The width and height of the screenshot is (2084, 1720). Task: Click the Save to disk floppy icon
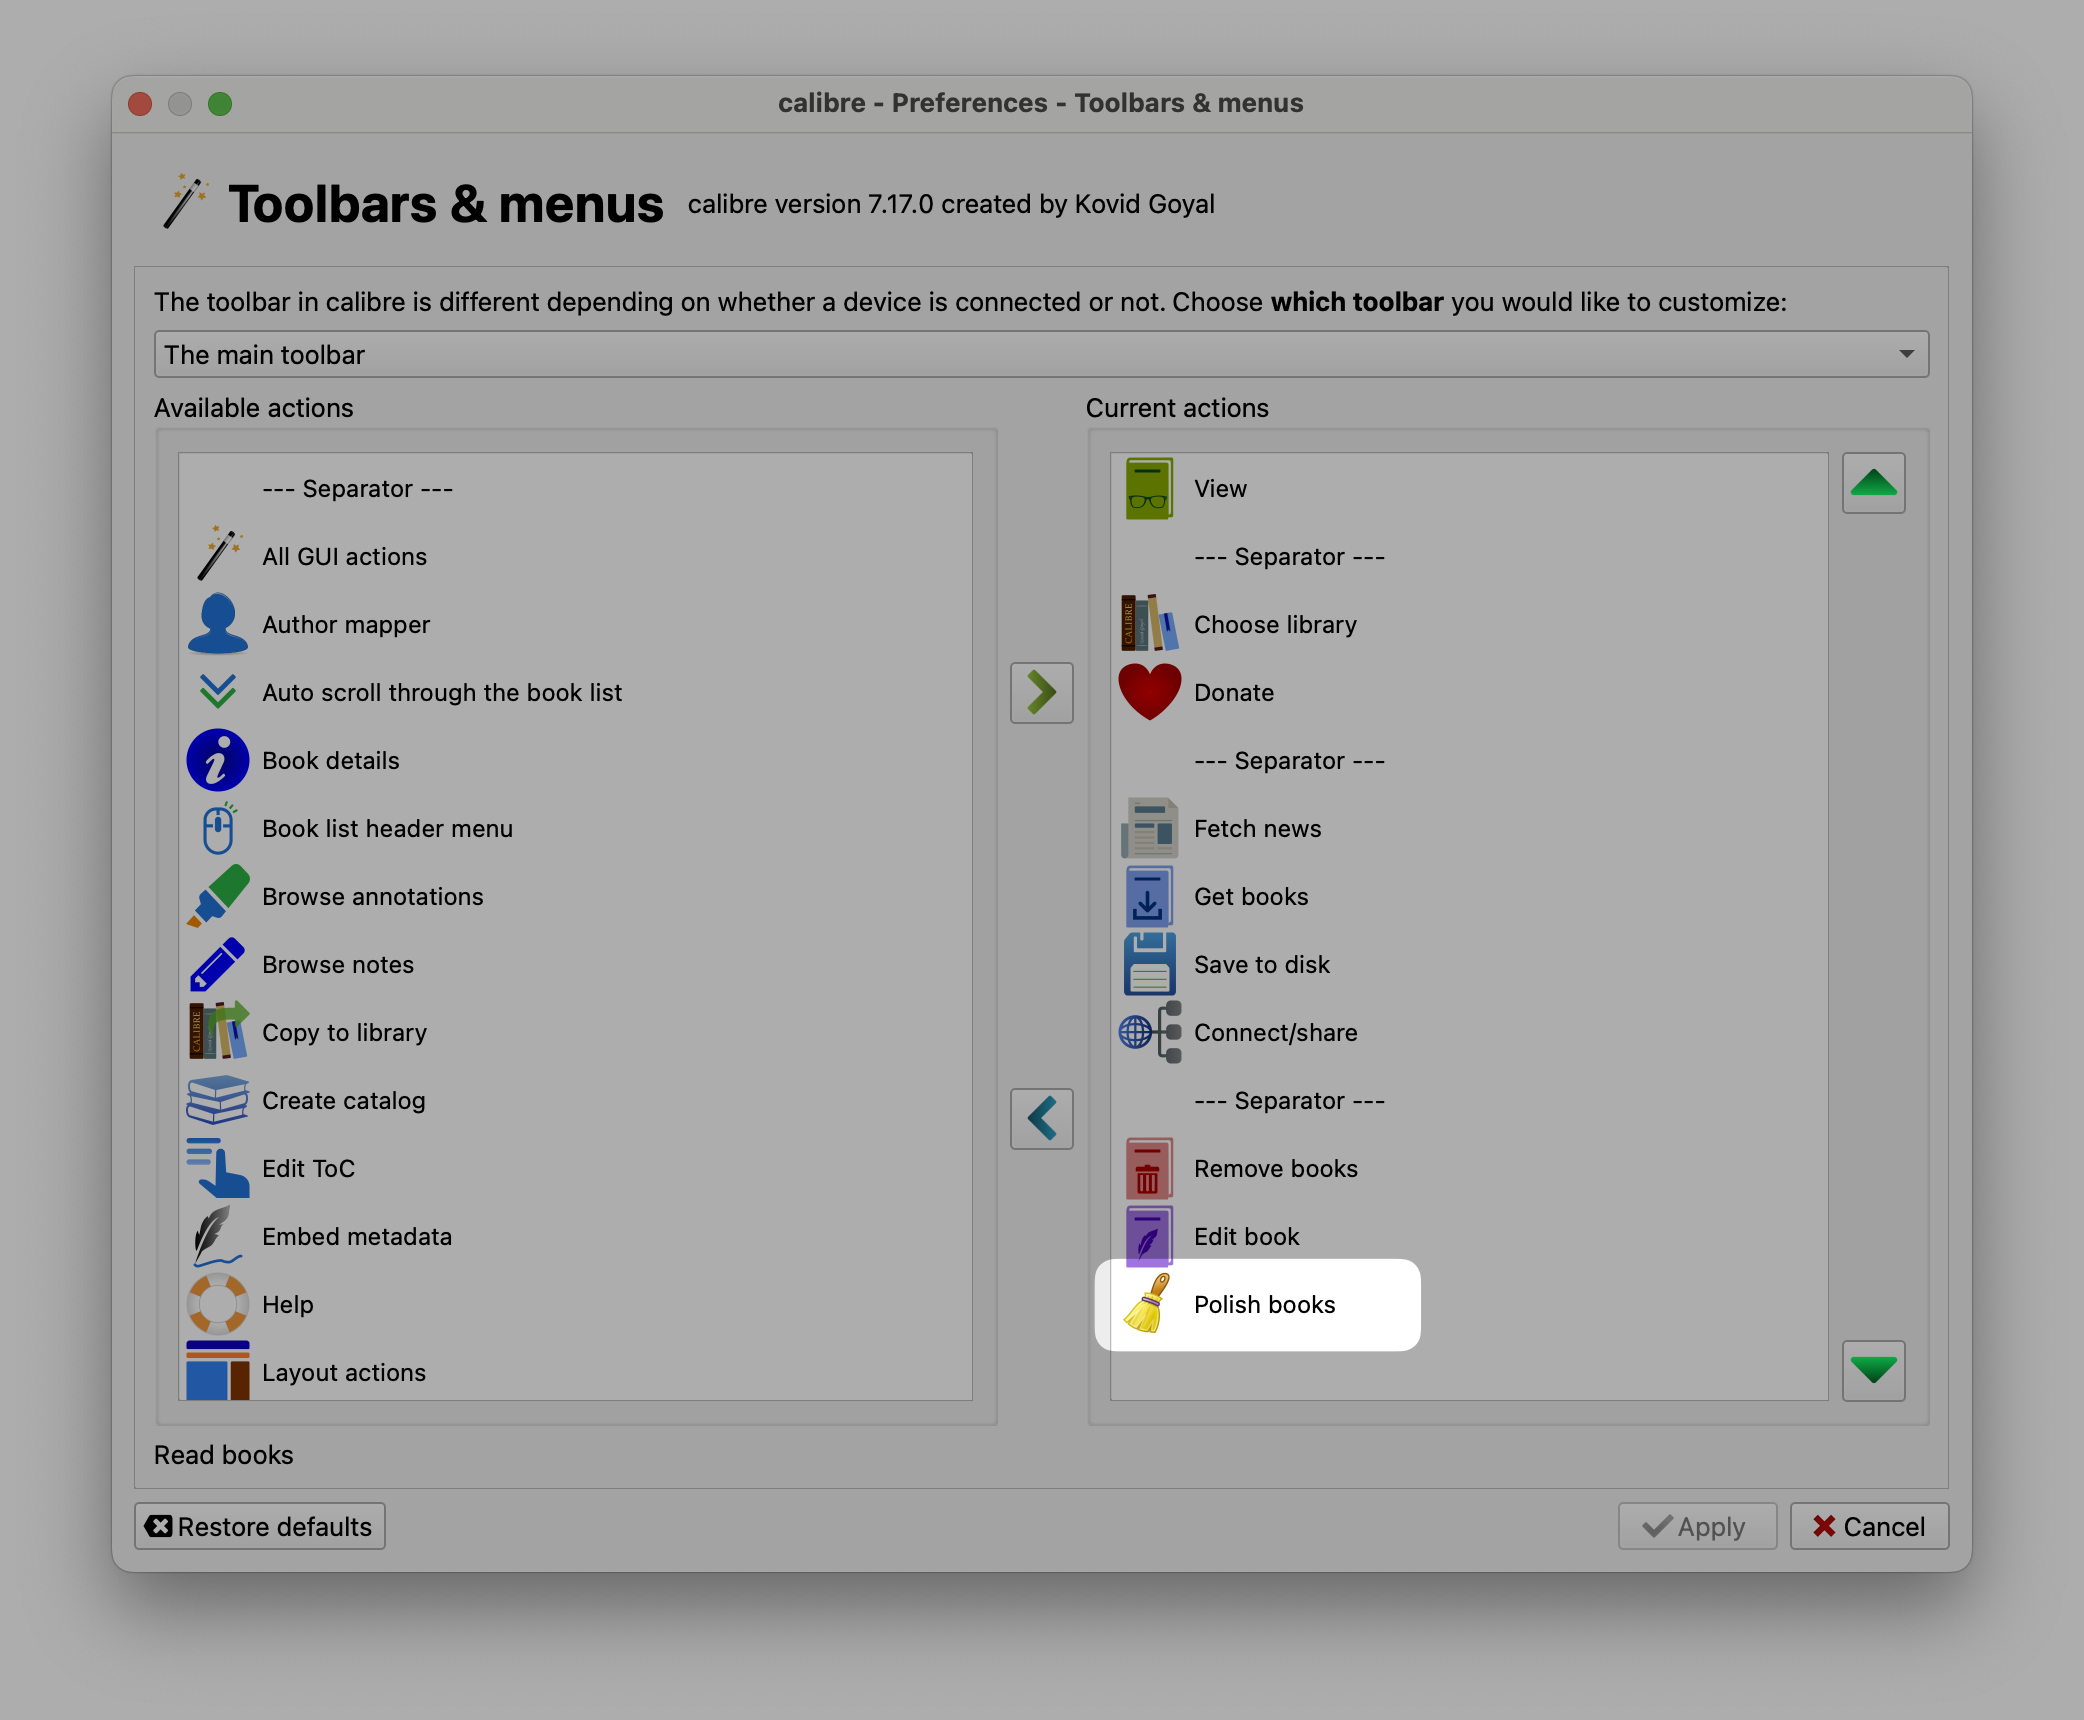[1149, 965]
